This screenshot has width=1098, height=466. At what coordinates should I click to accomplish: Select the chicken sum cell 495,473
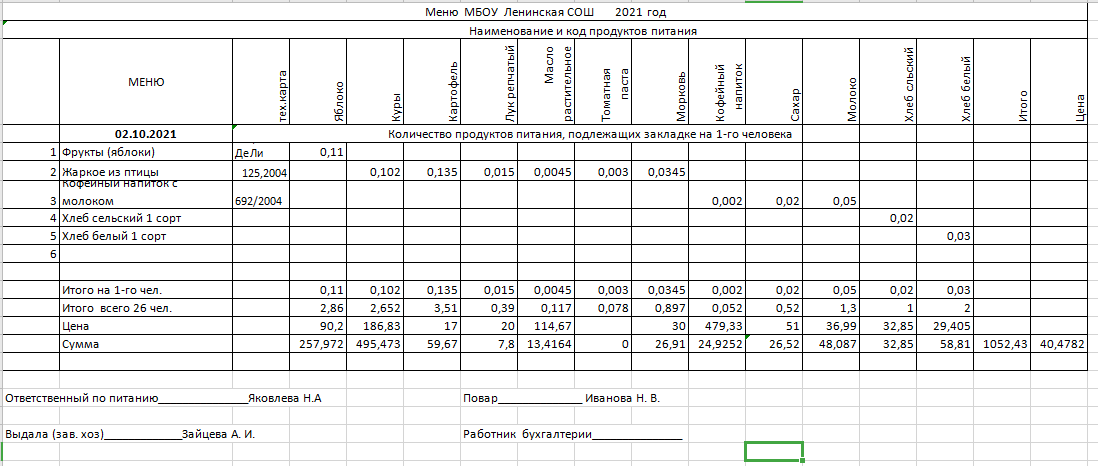click(376, 344)
